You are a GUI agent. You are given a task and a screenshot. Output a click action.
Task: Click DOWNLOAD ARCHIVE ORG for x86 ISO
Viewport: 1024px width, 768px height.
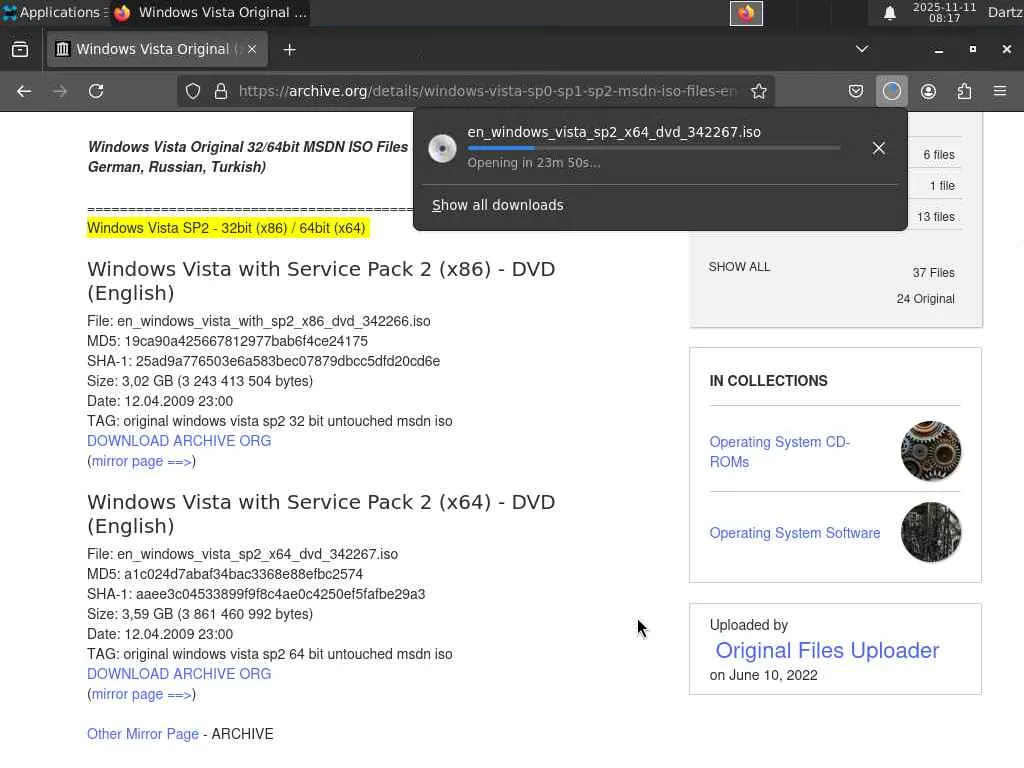pos(179,441)
